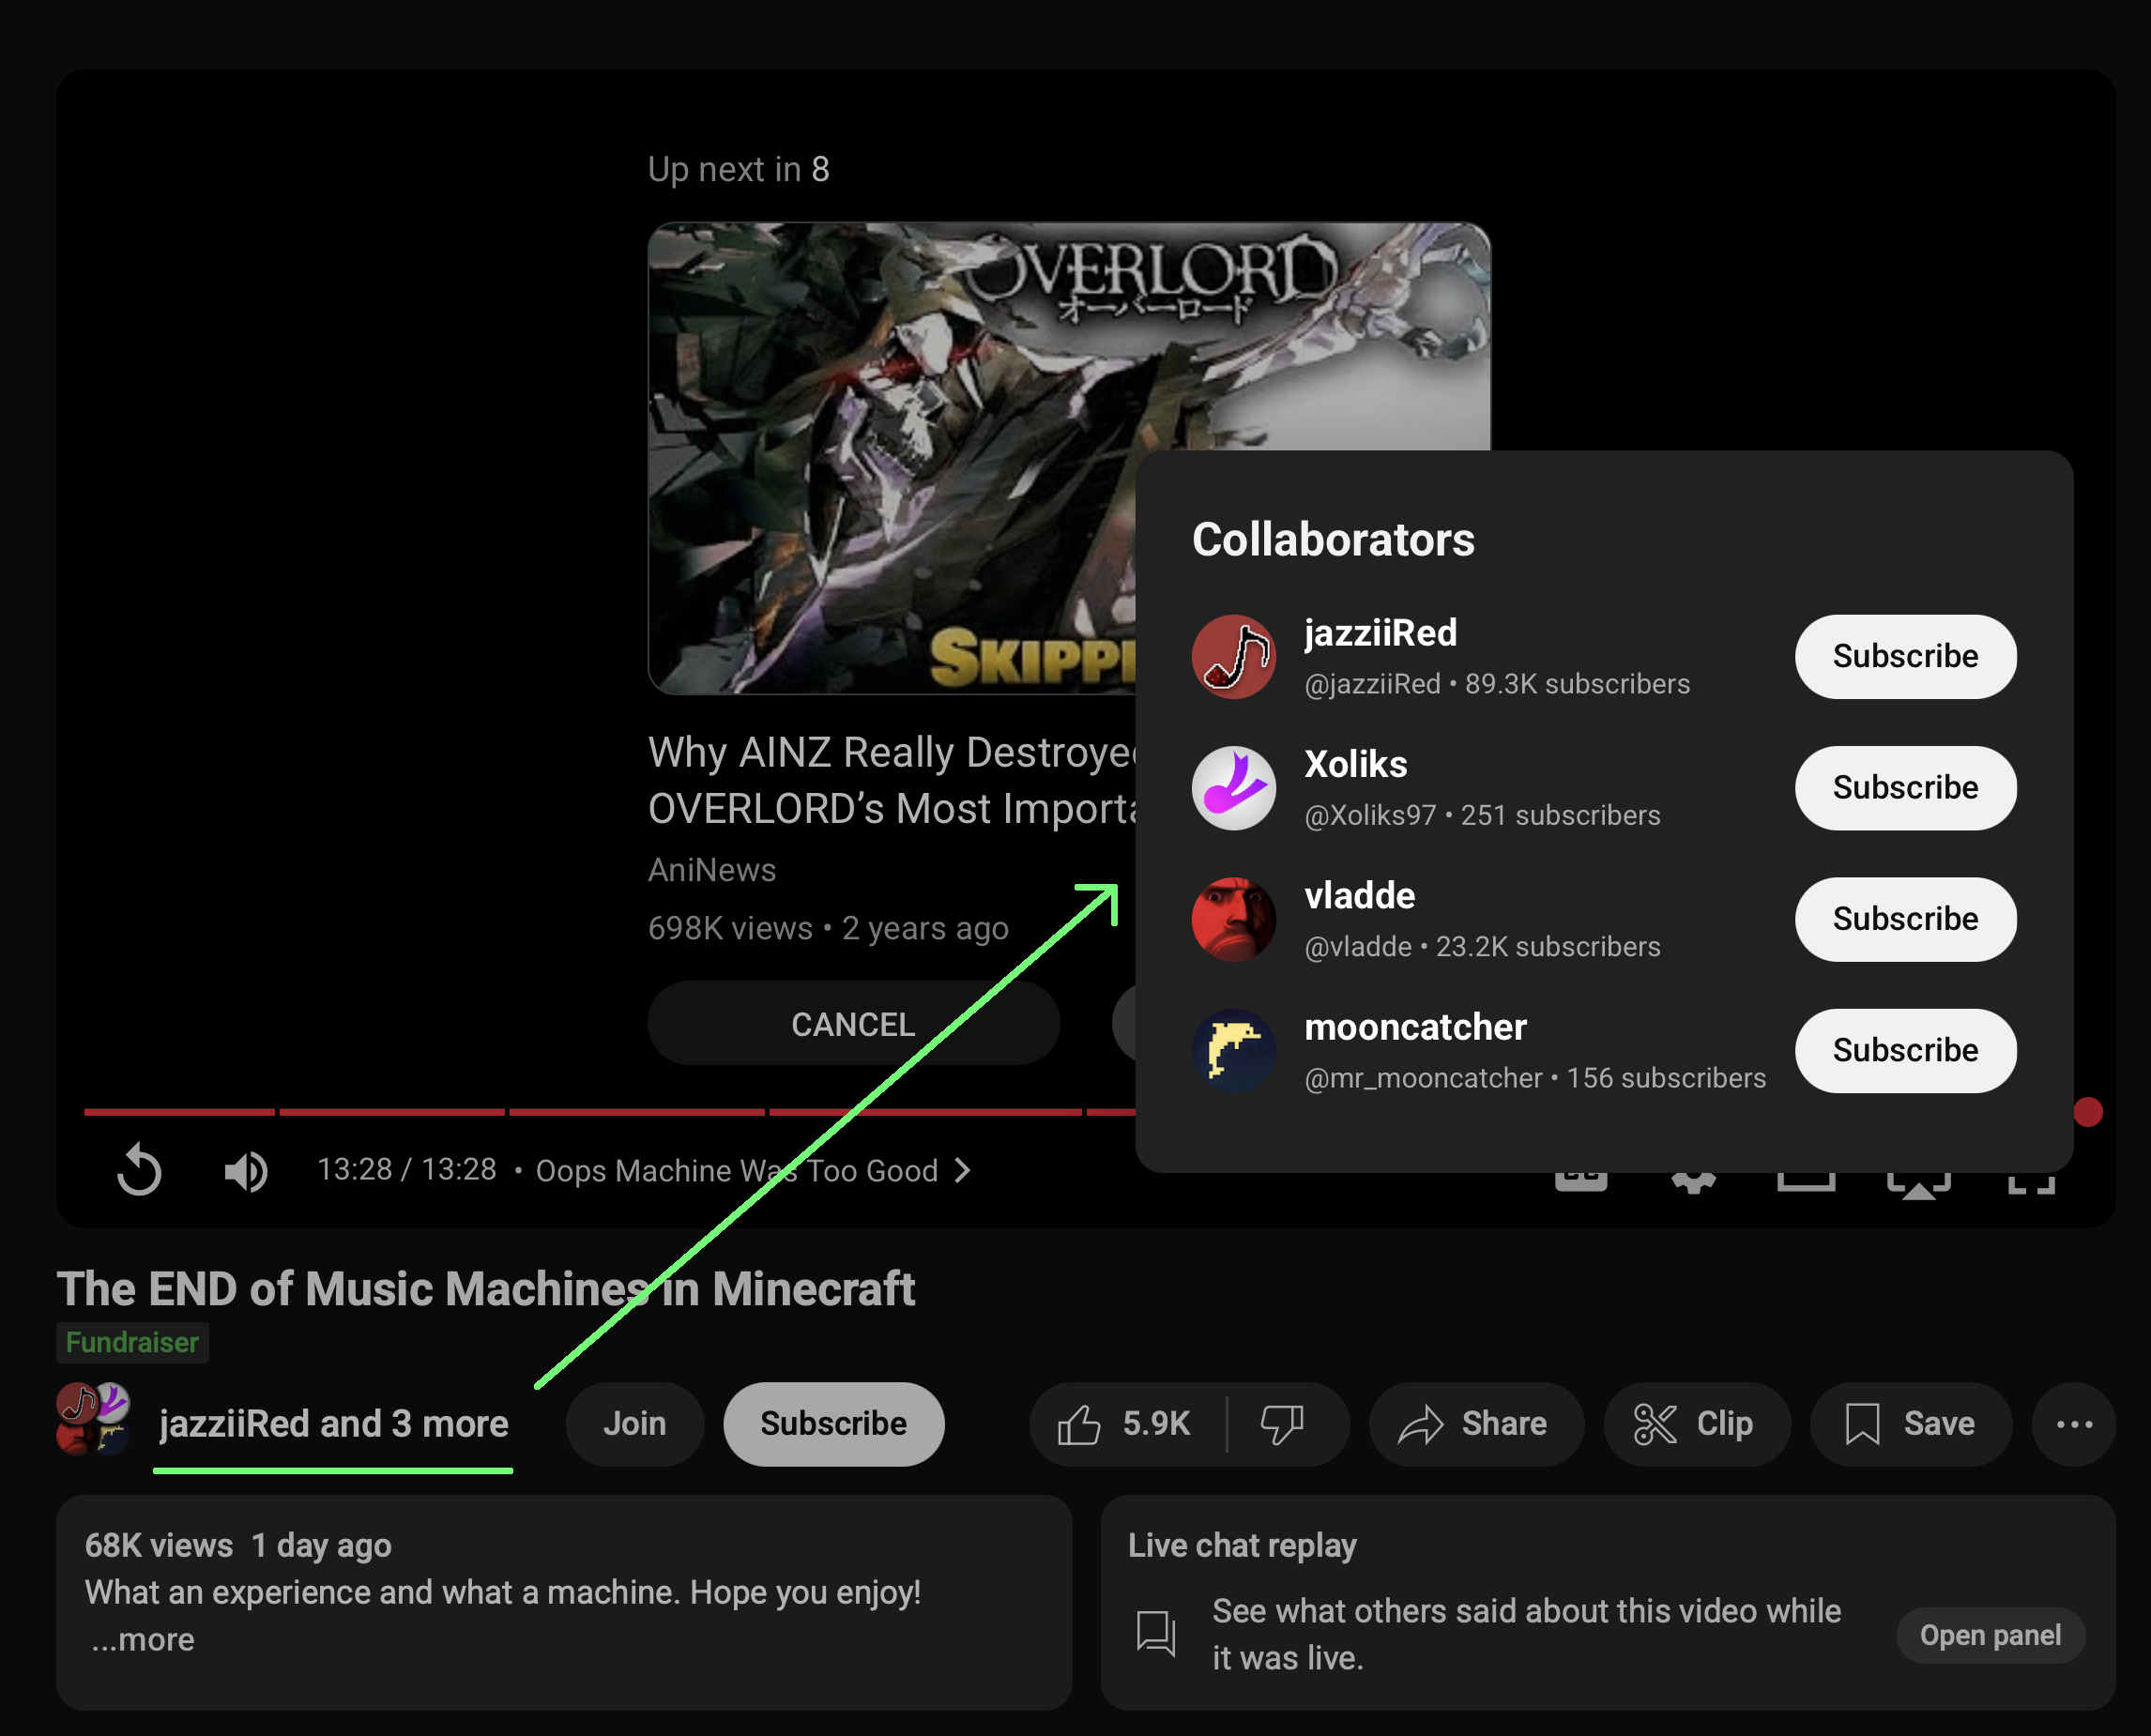Click the Share arrow button

point(1475,1424)
